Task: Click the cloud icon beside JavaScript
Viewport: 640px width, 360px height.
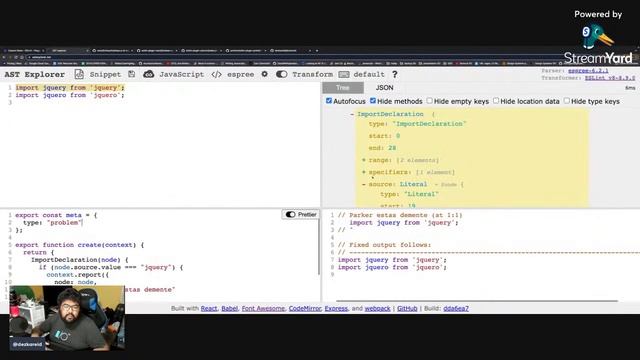Action: [x=149, y=74]
